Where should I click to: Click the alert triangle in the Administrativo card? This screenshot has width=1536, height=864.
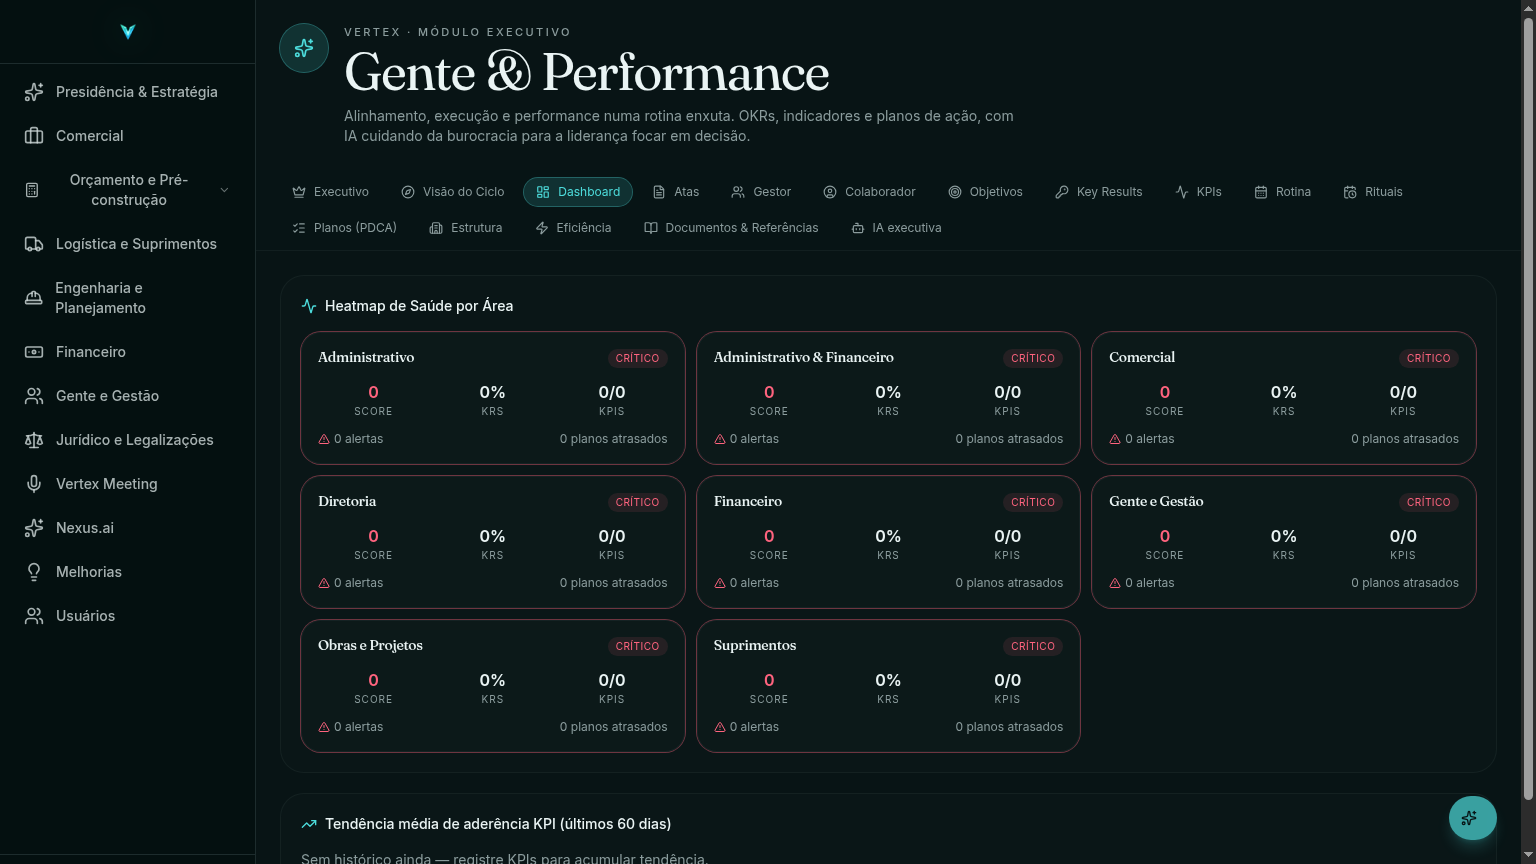pyautogui.click(x=324, y=439)
